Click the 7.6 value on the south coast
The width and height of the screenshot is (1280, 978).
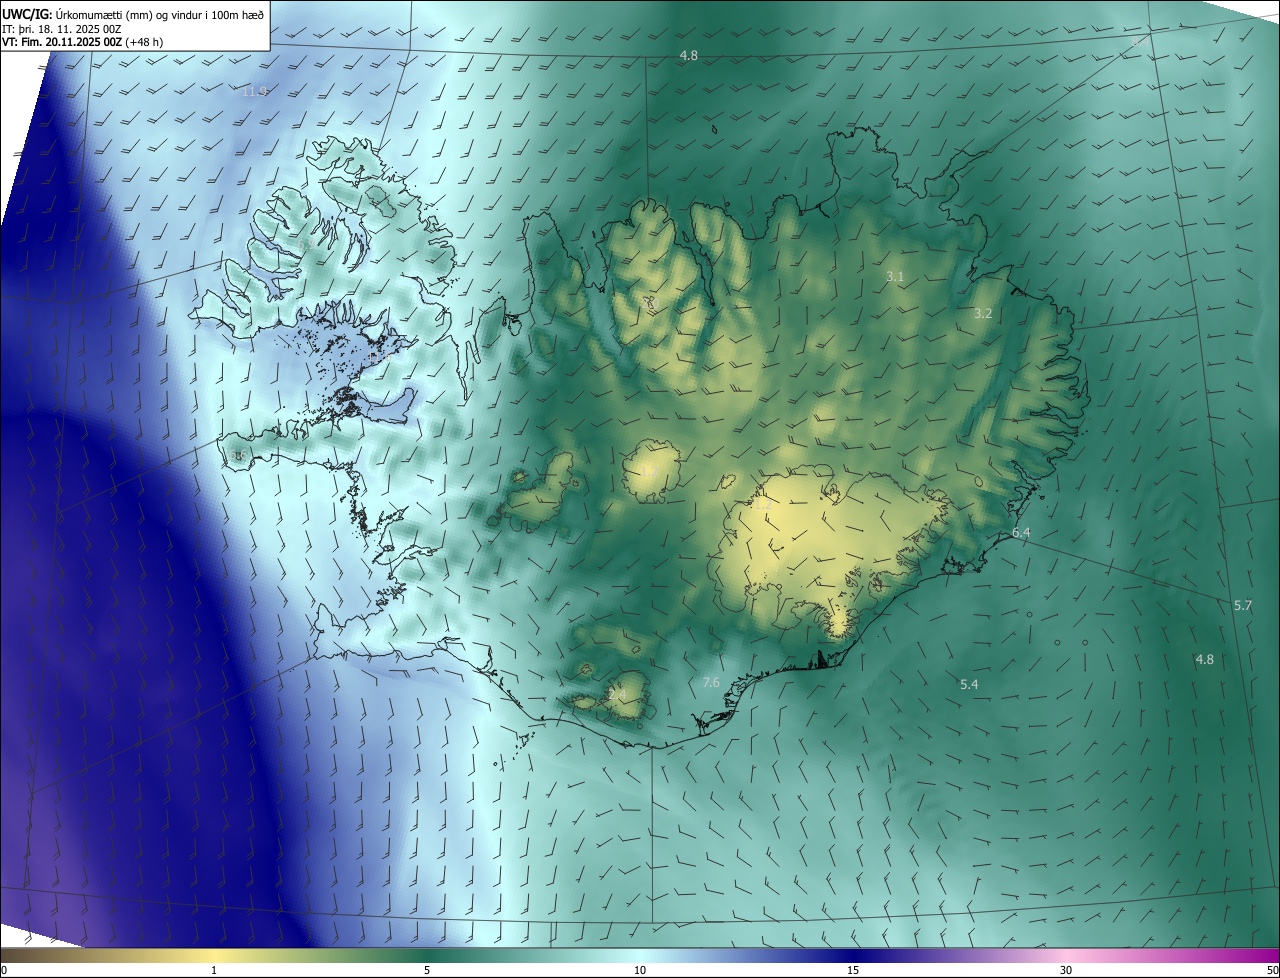711,682
